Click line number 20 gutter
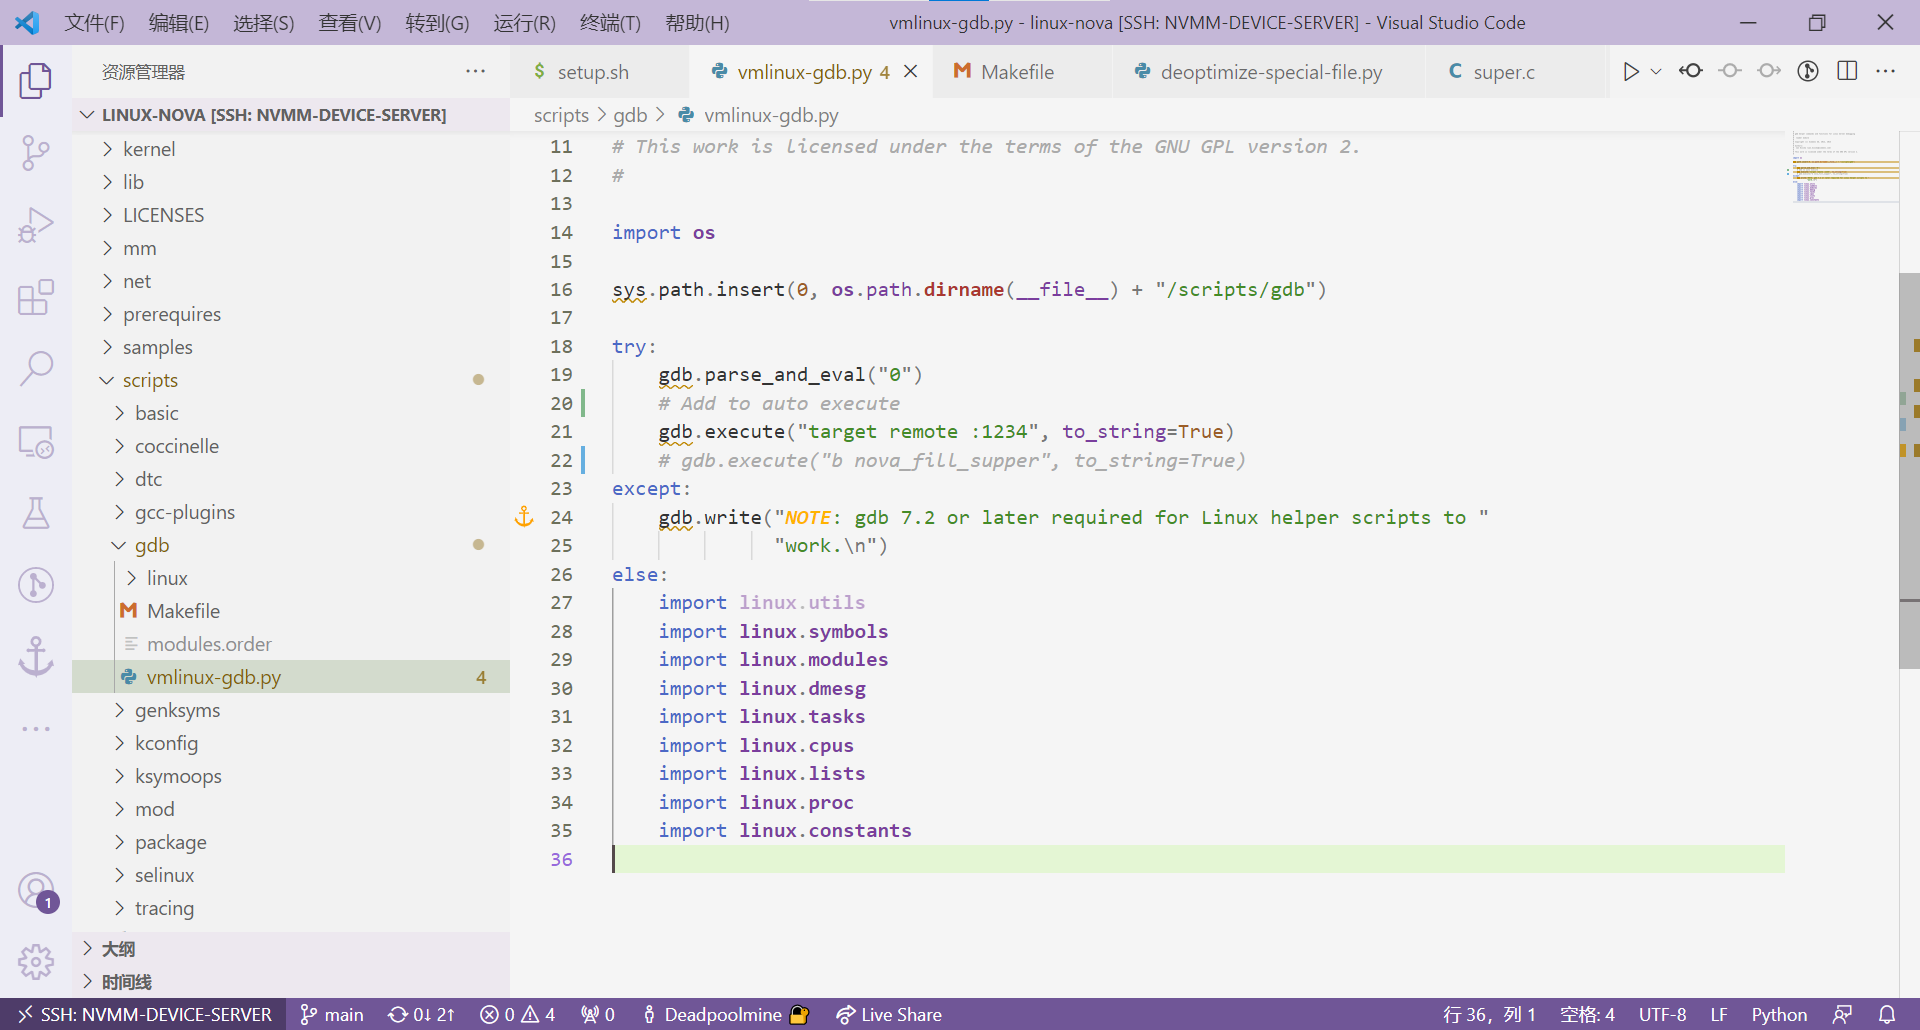Viewport: 1920px width, 1030px height. point(561,403)
